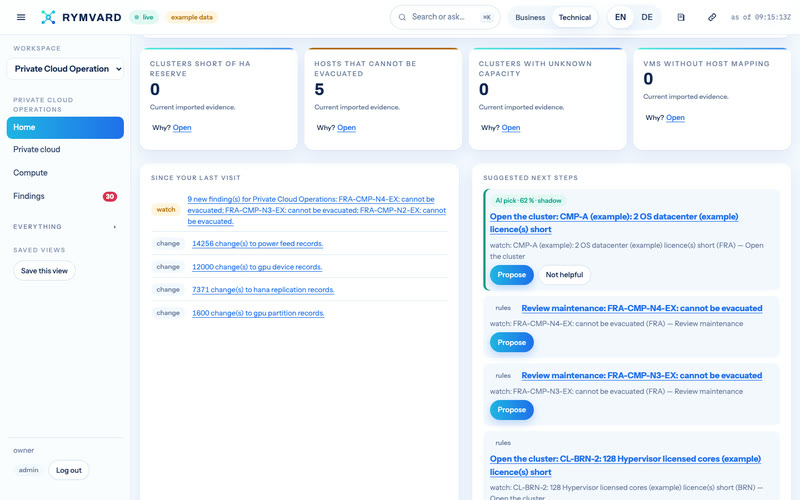Click the Log out button
800x500 pixels.
click(69, 470)
